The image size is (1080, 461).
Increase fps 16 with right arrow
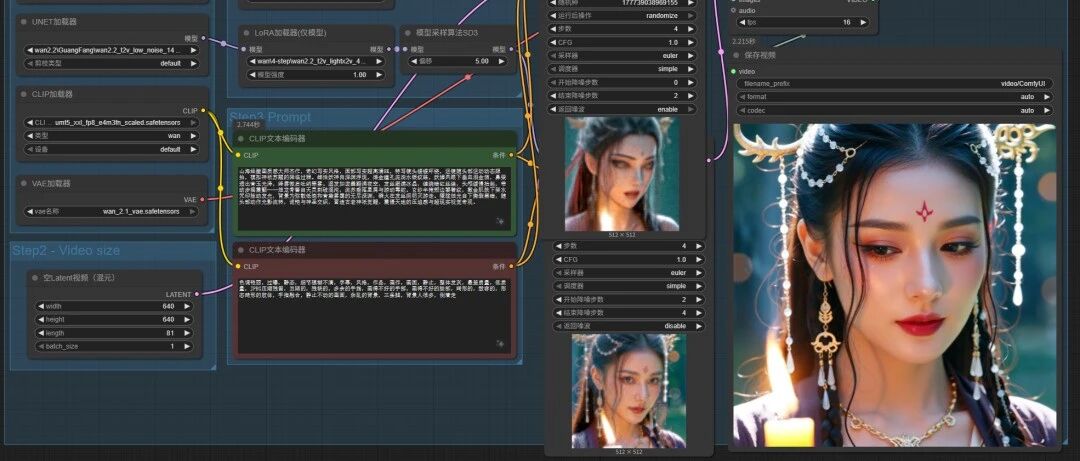pyautogui.click(x=865, y=22)
